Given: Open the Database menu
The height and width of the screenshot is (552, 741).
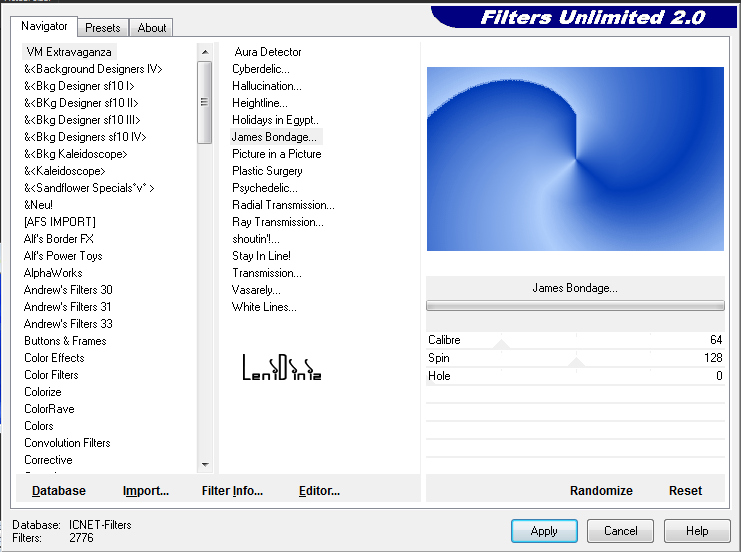Looking at the screenshot, I should [59, 490].
